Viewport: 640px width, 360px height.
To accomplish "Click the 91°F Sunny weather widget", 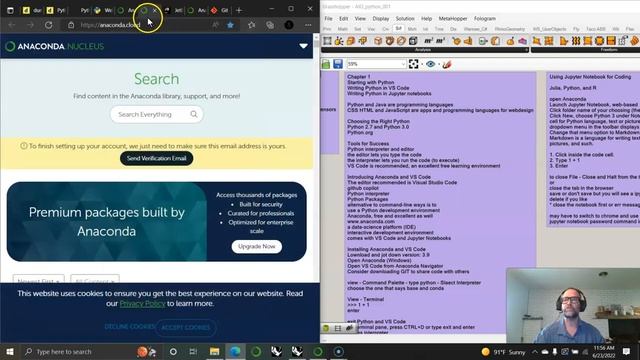I will (503, 351).
